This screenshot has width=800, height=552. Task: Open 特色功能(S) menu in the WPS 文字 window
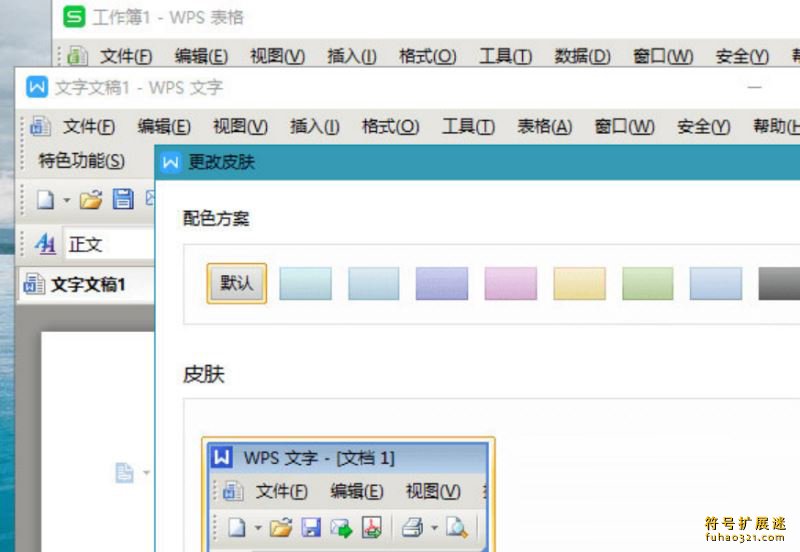(81, 161)
